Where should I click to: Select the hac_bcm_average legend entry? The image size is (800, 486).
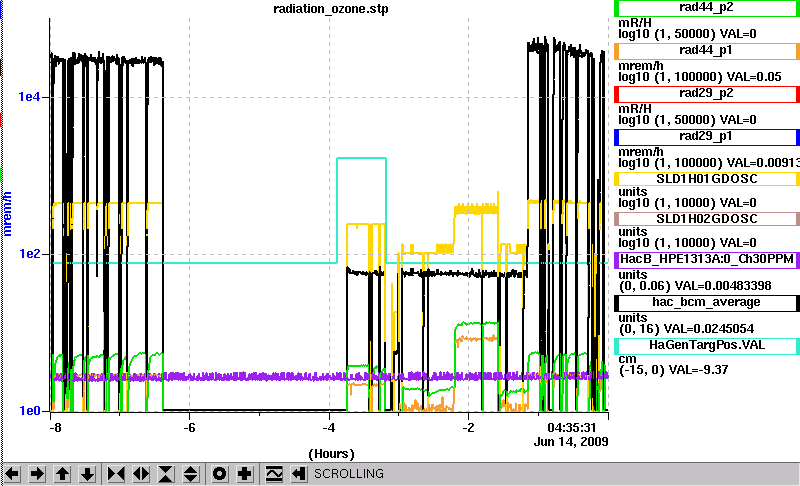[707, 302]
